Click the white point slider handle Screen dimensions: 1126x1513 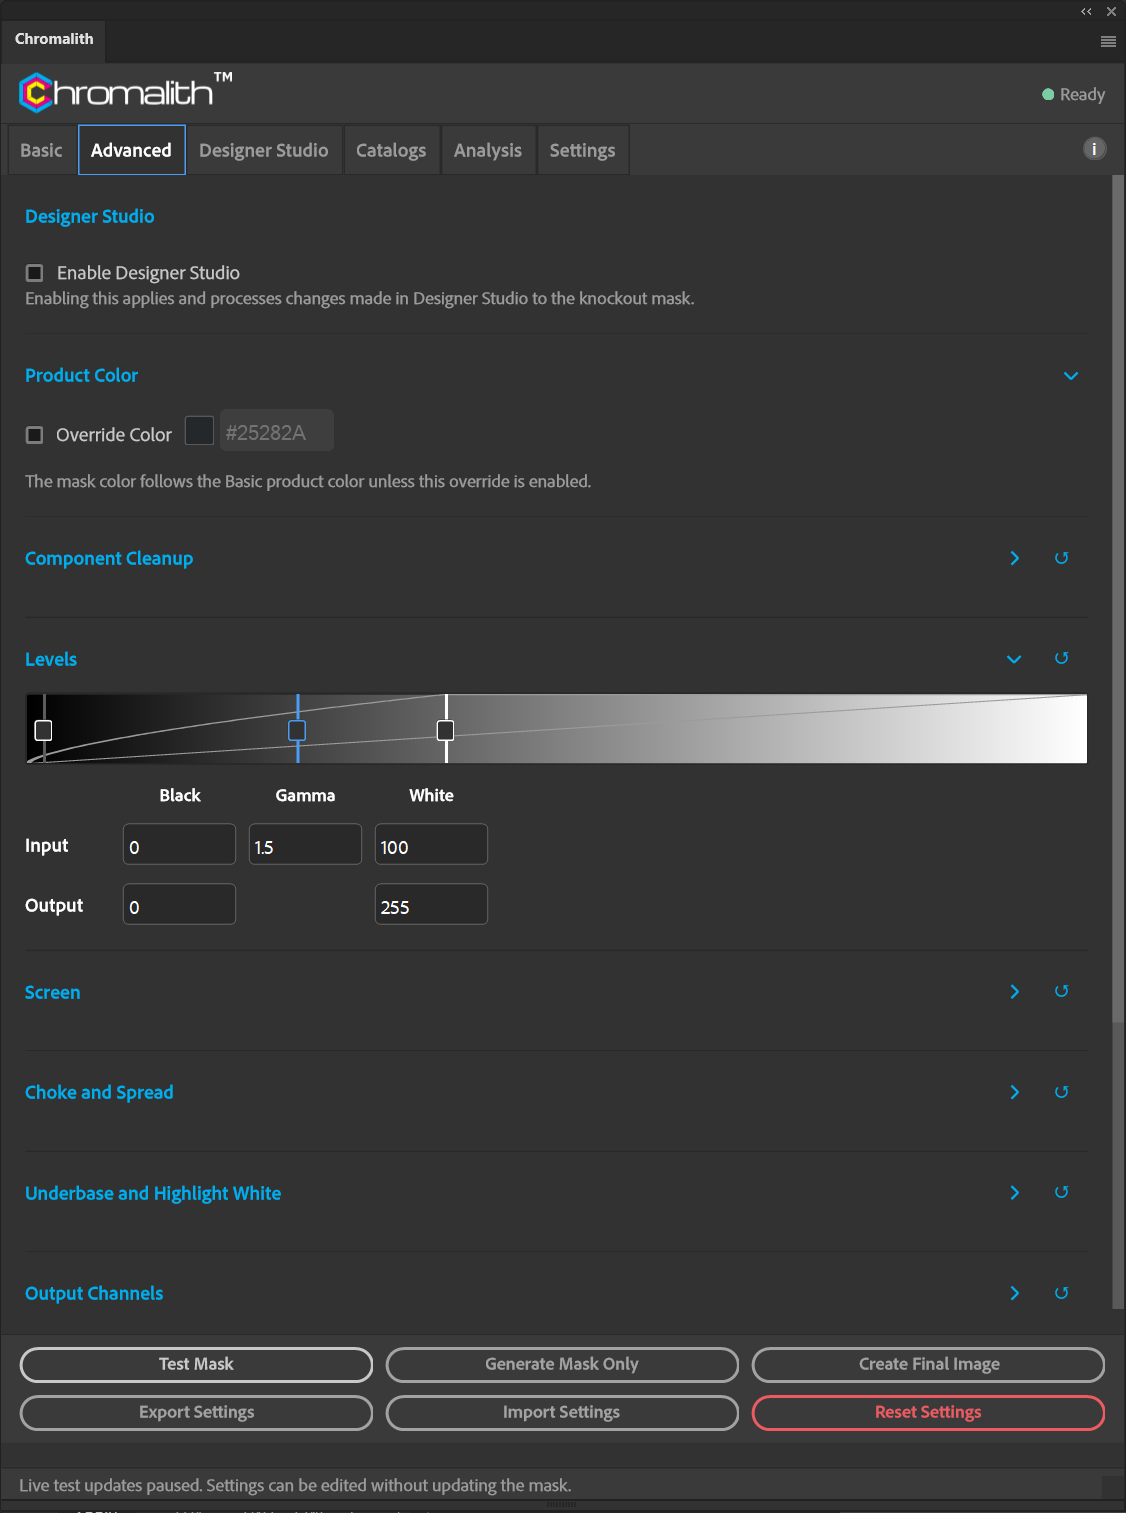(x=446, y=730)
